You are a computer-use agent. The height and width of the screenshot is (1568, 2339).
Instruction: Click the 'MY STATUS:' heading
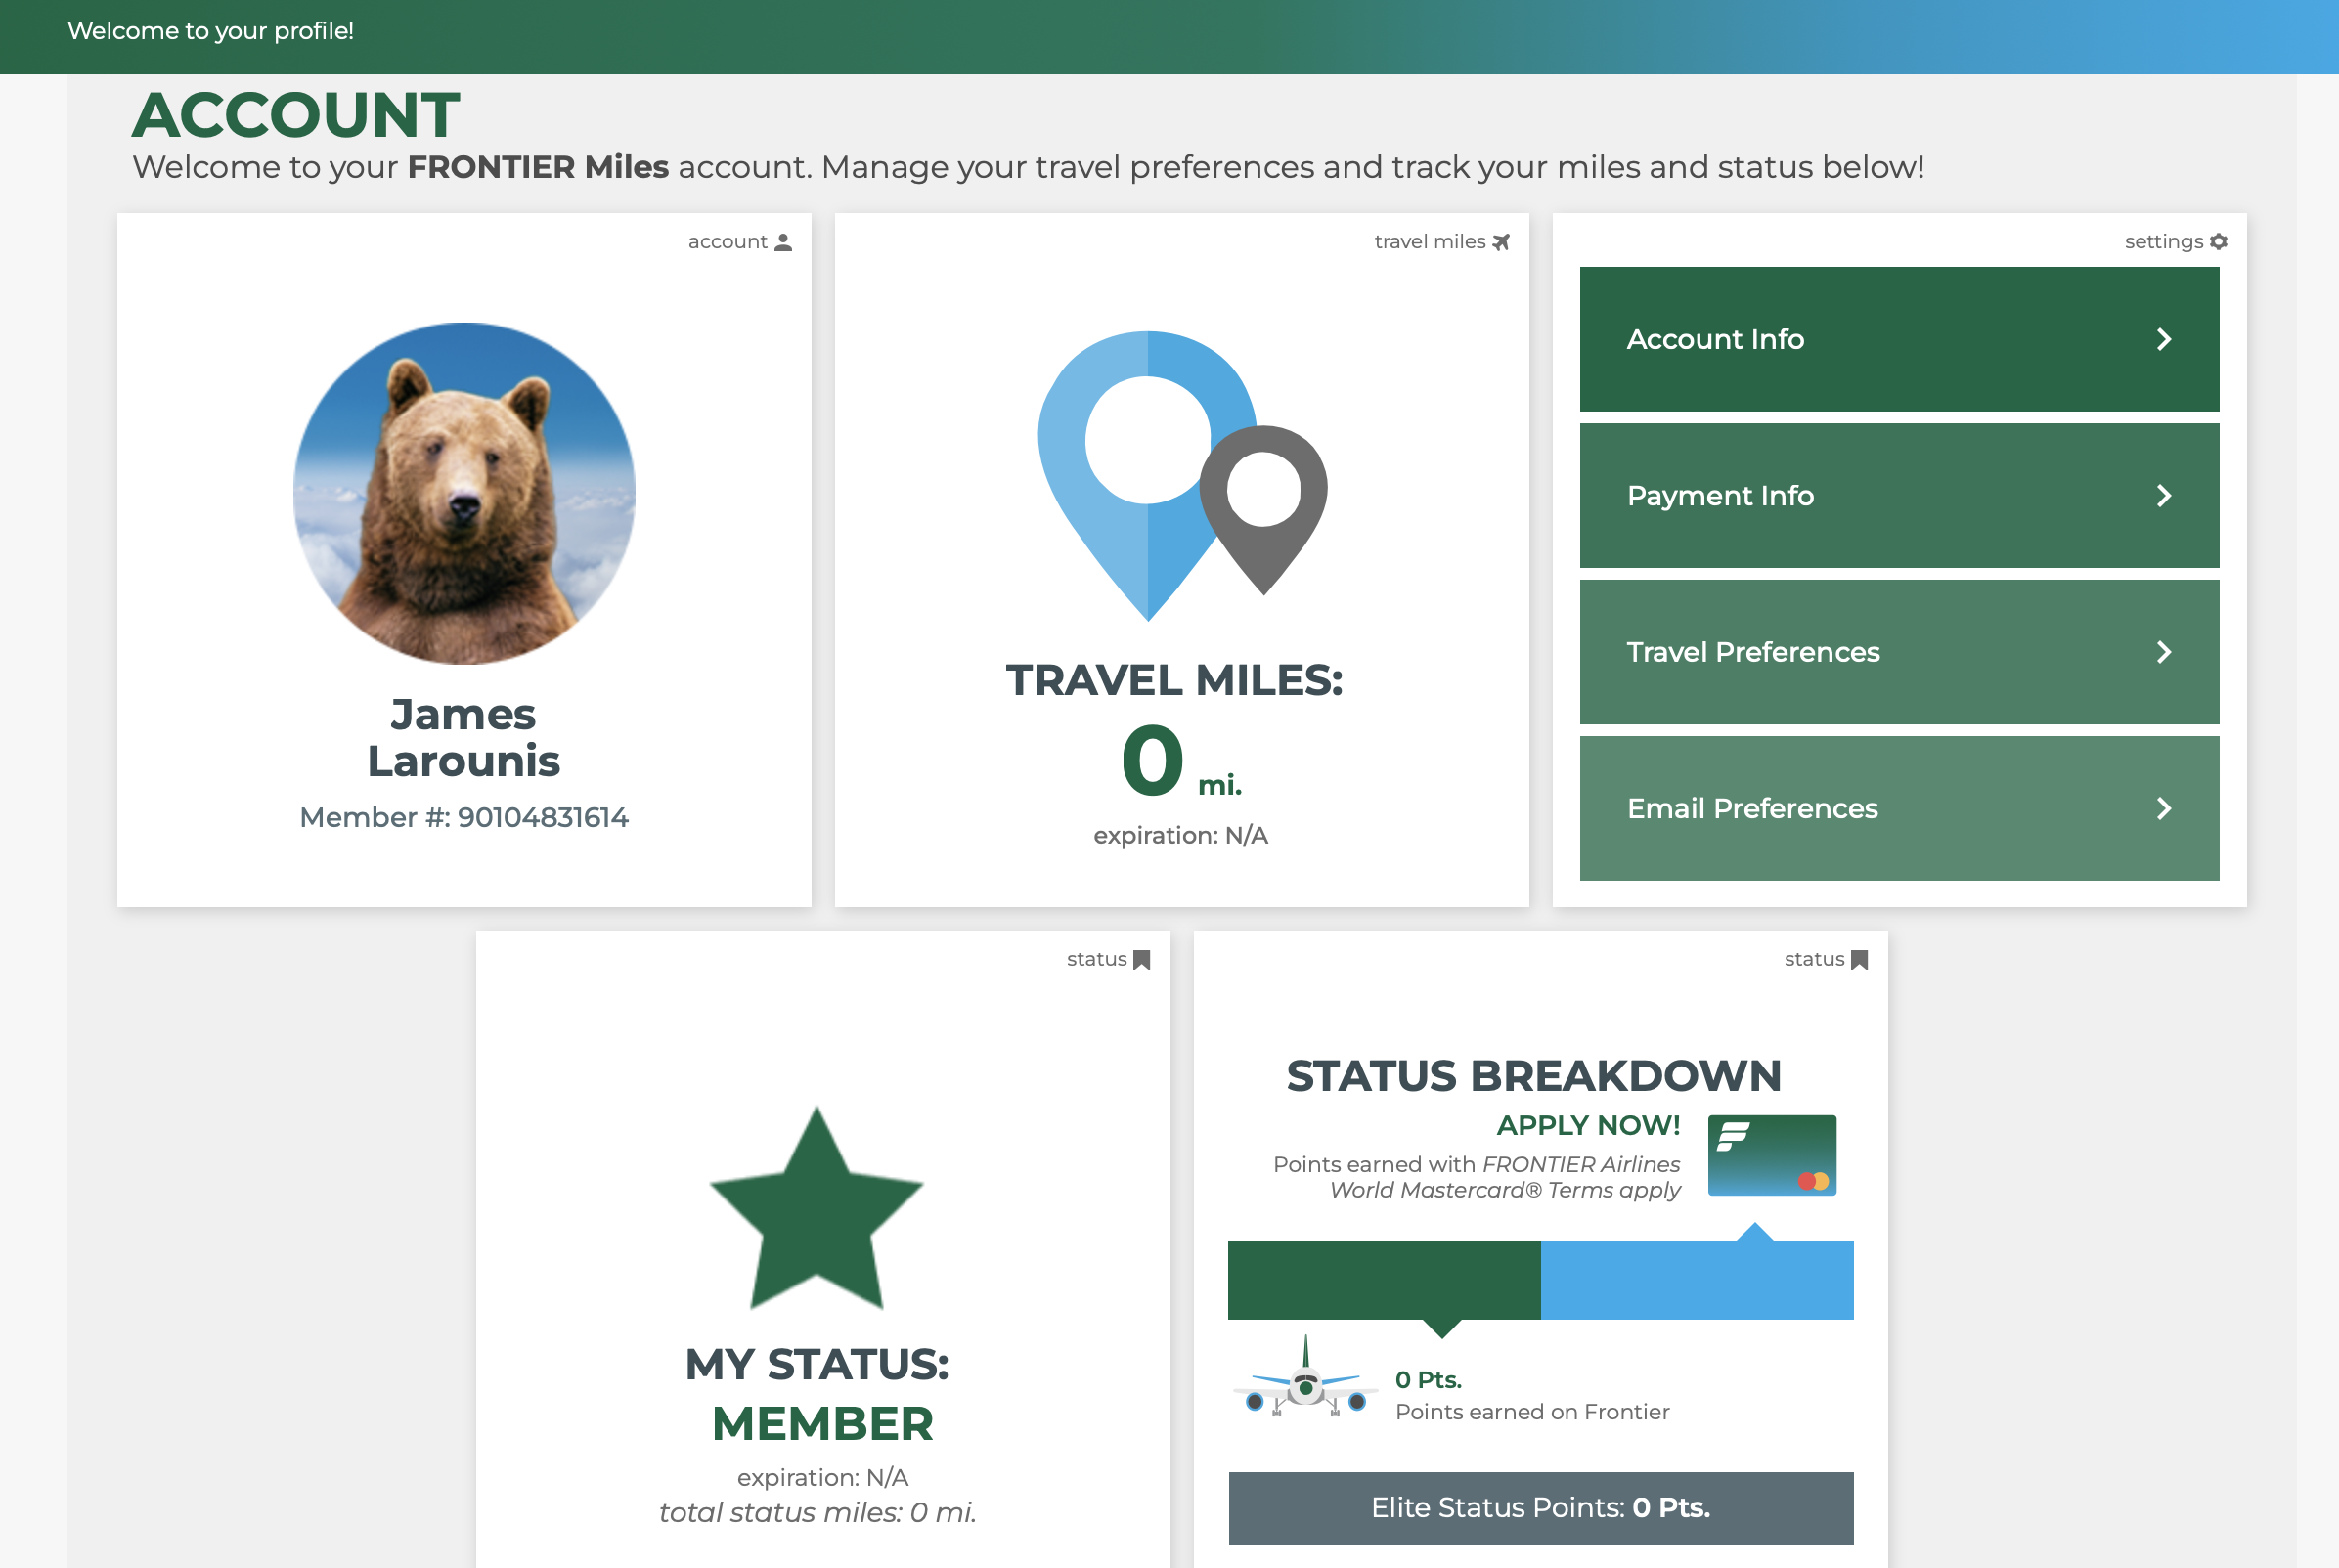point(817,1364)
